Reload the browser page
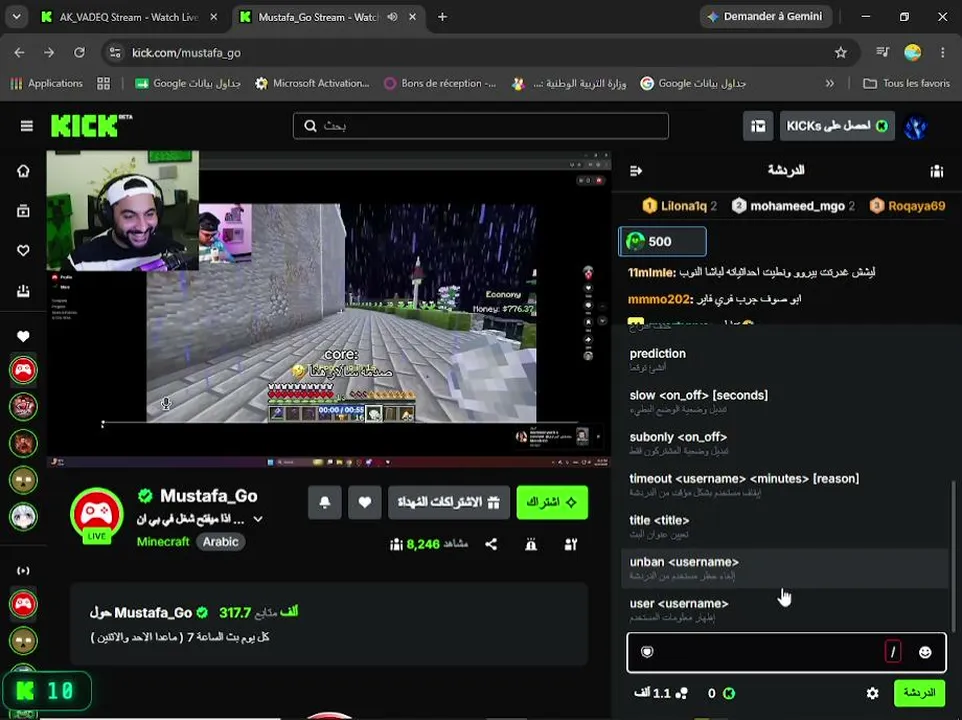 pos(79,53)
